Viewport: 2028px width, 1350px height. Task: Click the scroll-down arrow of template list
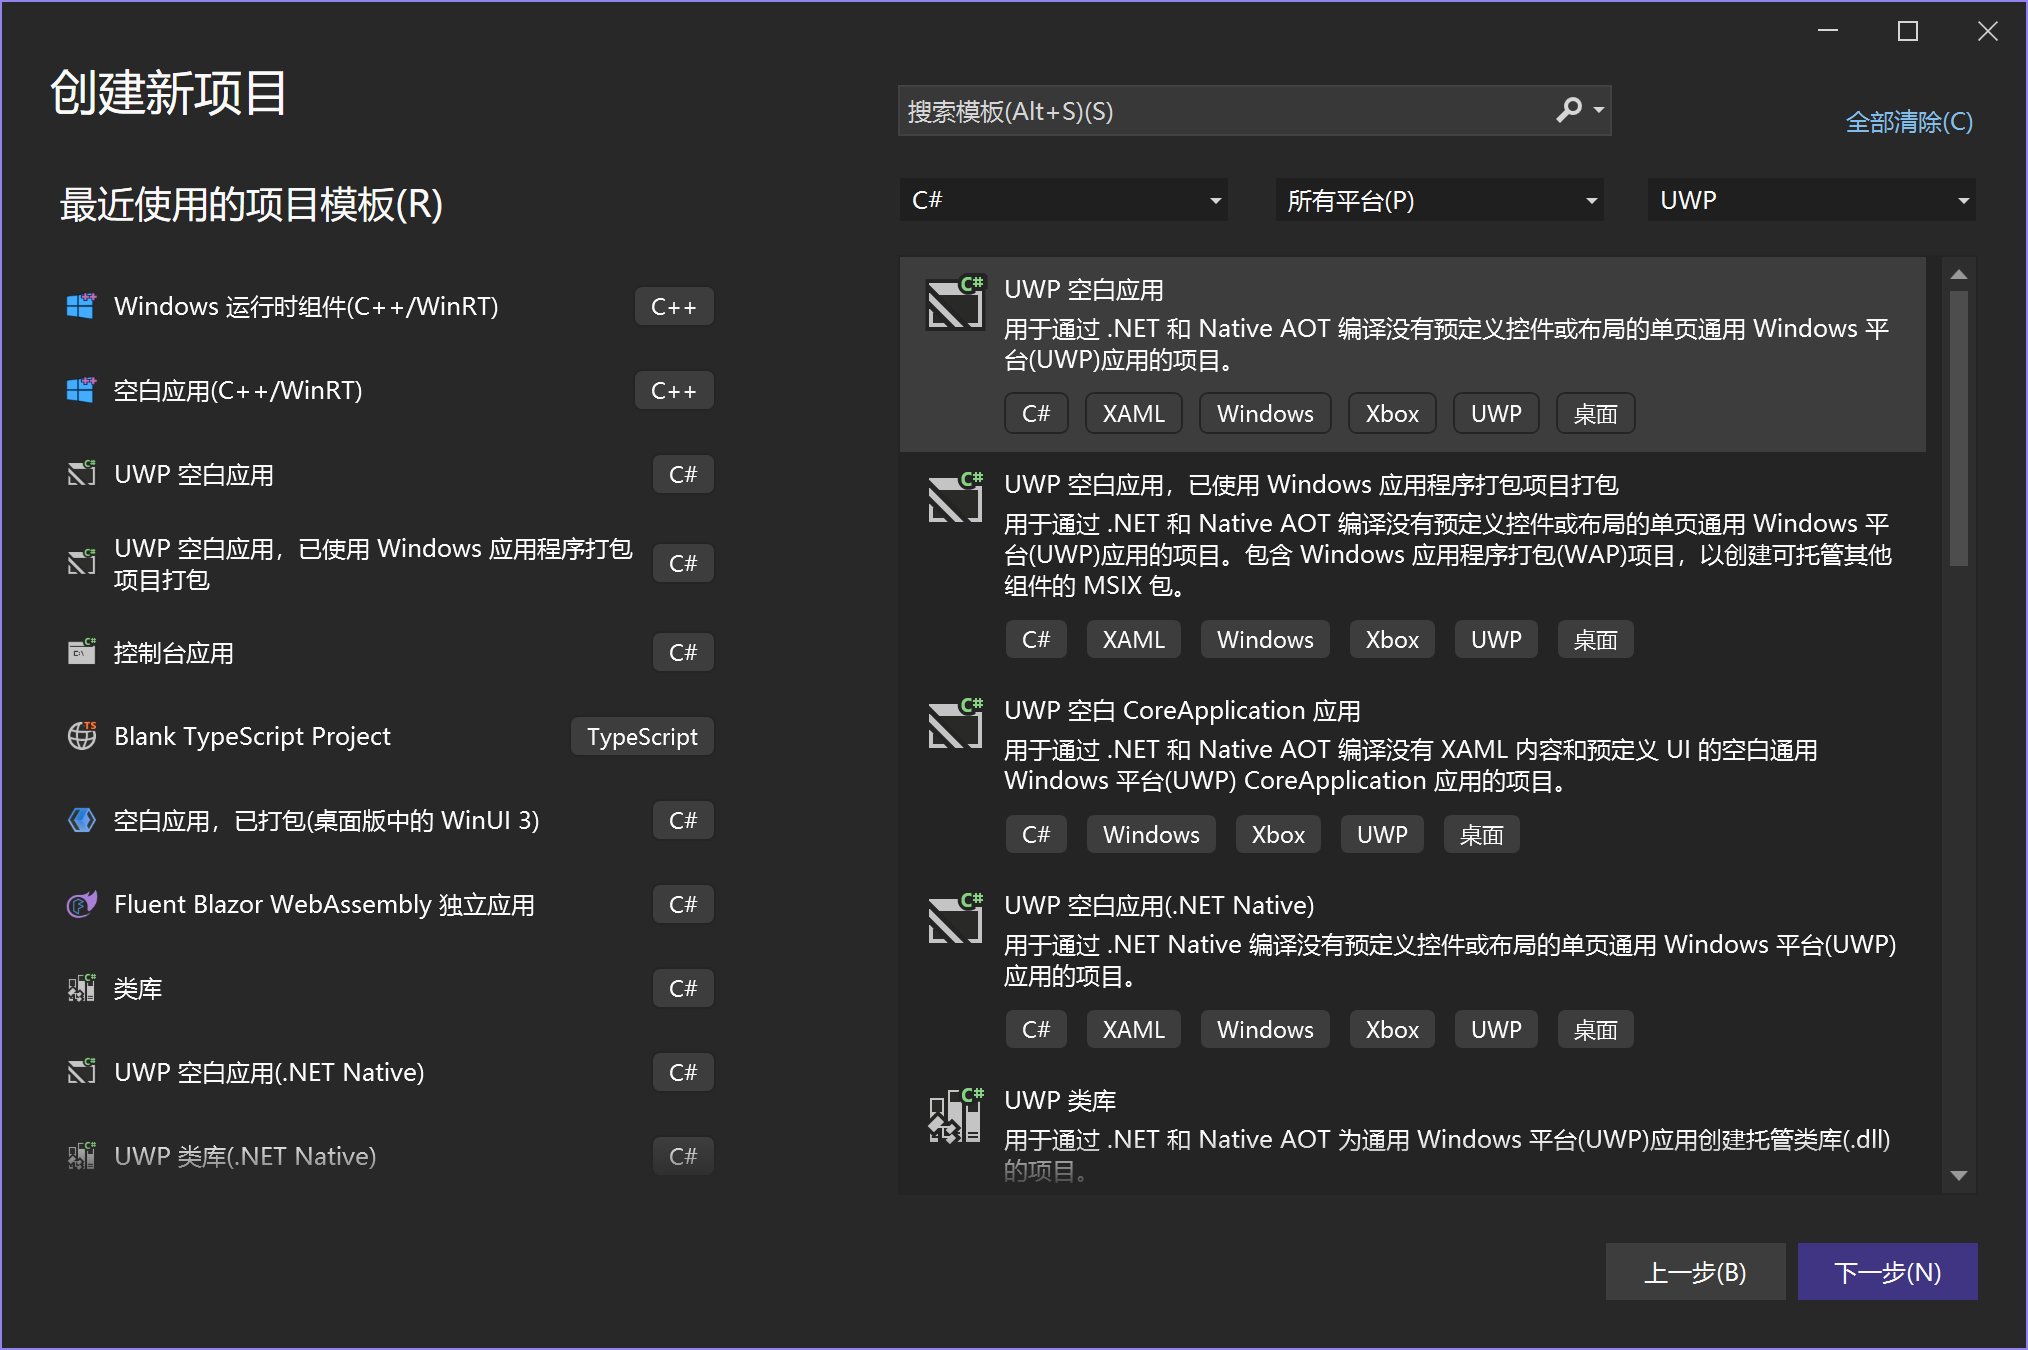point(1959,1176)
